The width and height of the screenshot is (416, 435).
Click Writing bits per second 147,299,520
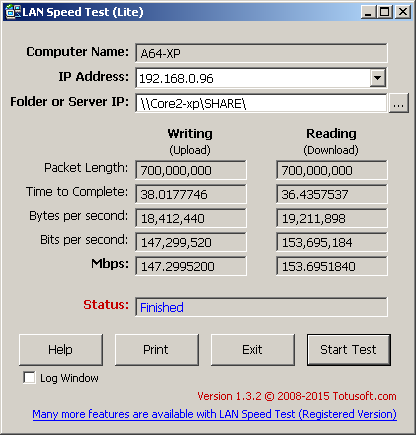coord(191,242)
